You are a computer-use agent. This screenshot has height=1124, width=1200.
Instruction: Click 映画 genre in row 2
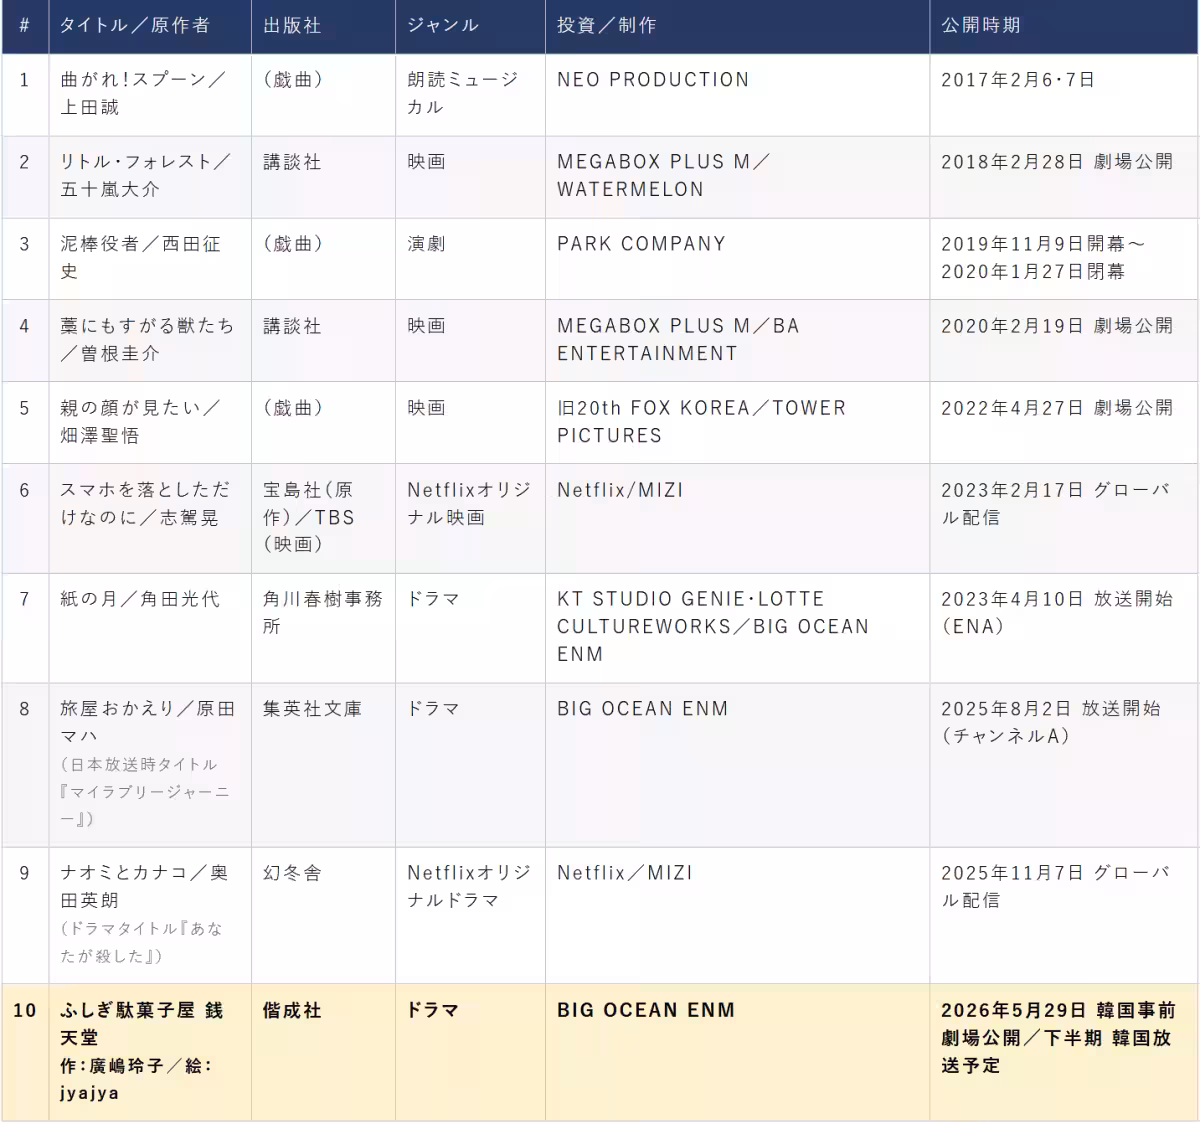(x=426, y=162)
